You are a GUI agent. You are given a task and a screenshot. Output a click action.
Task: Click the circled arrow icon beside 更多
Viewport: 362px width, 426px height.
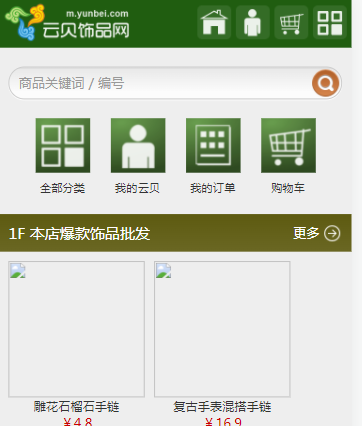332,233
